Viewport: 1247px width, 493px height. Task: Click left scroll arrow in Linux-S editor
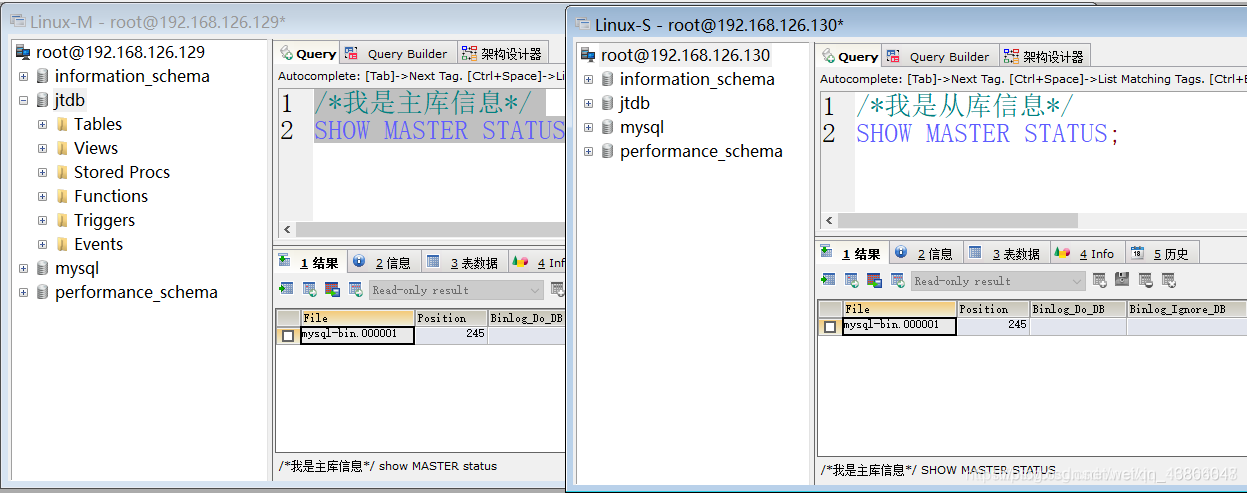[x=829, y=221]
